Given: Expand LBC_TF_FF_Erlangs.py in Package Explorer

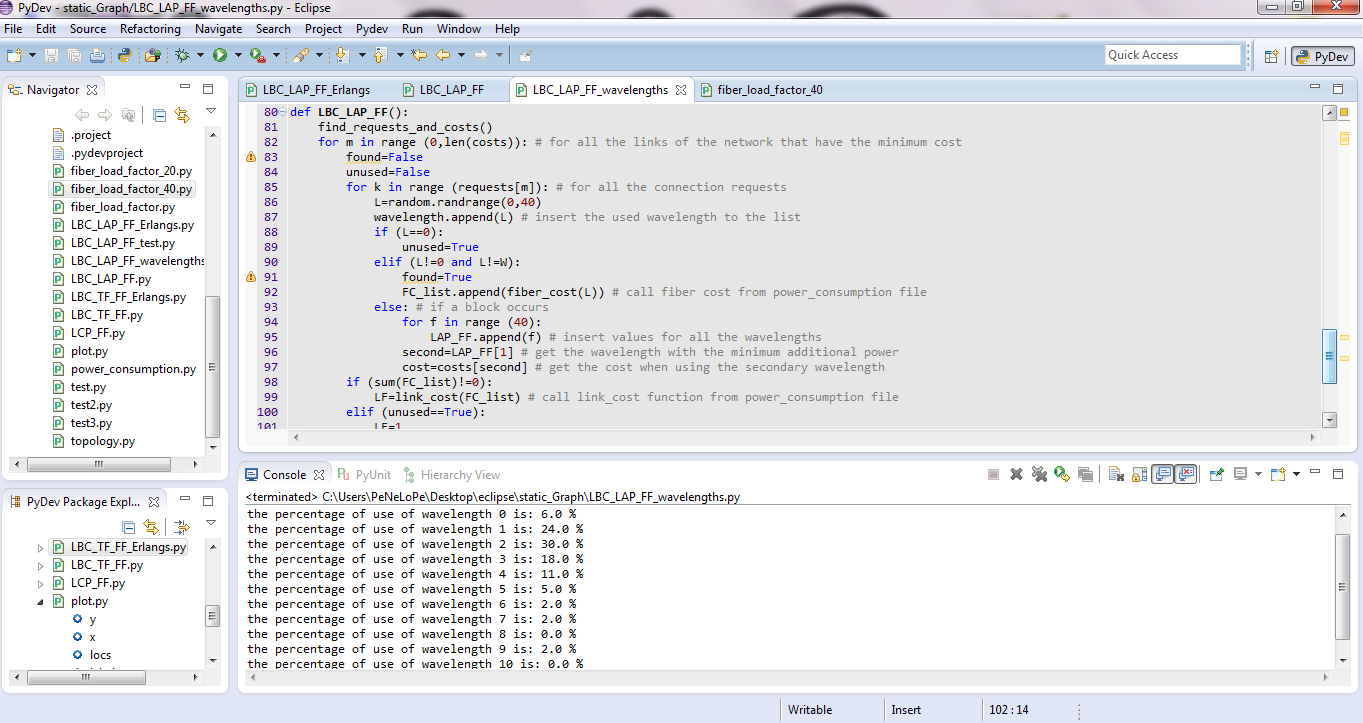Looking at the screenshot, I should pos(41,547).
